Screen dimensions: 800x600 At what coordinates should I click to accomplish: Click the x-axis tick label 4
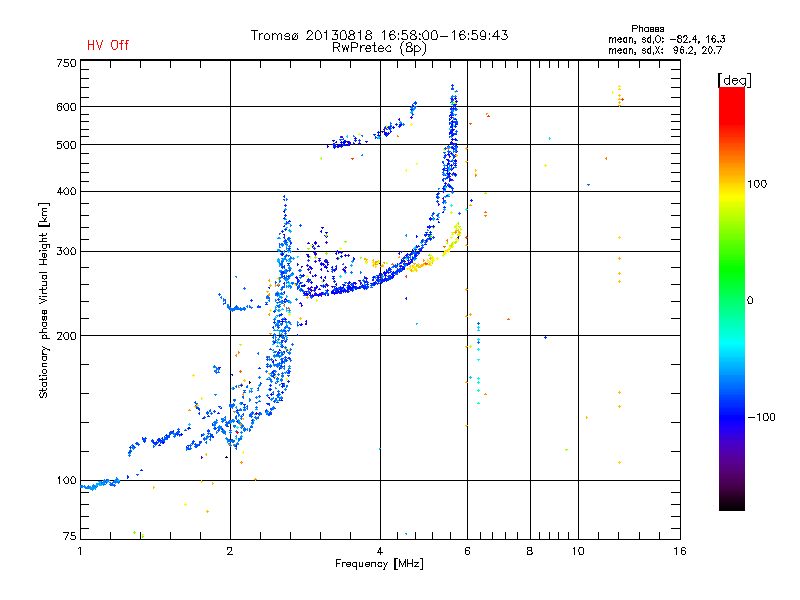(380, 551)
